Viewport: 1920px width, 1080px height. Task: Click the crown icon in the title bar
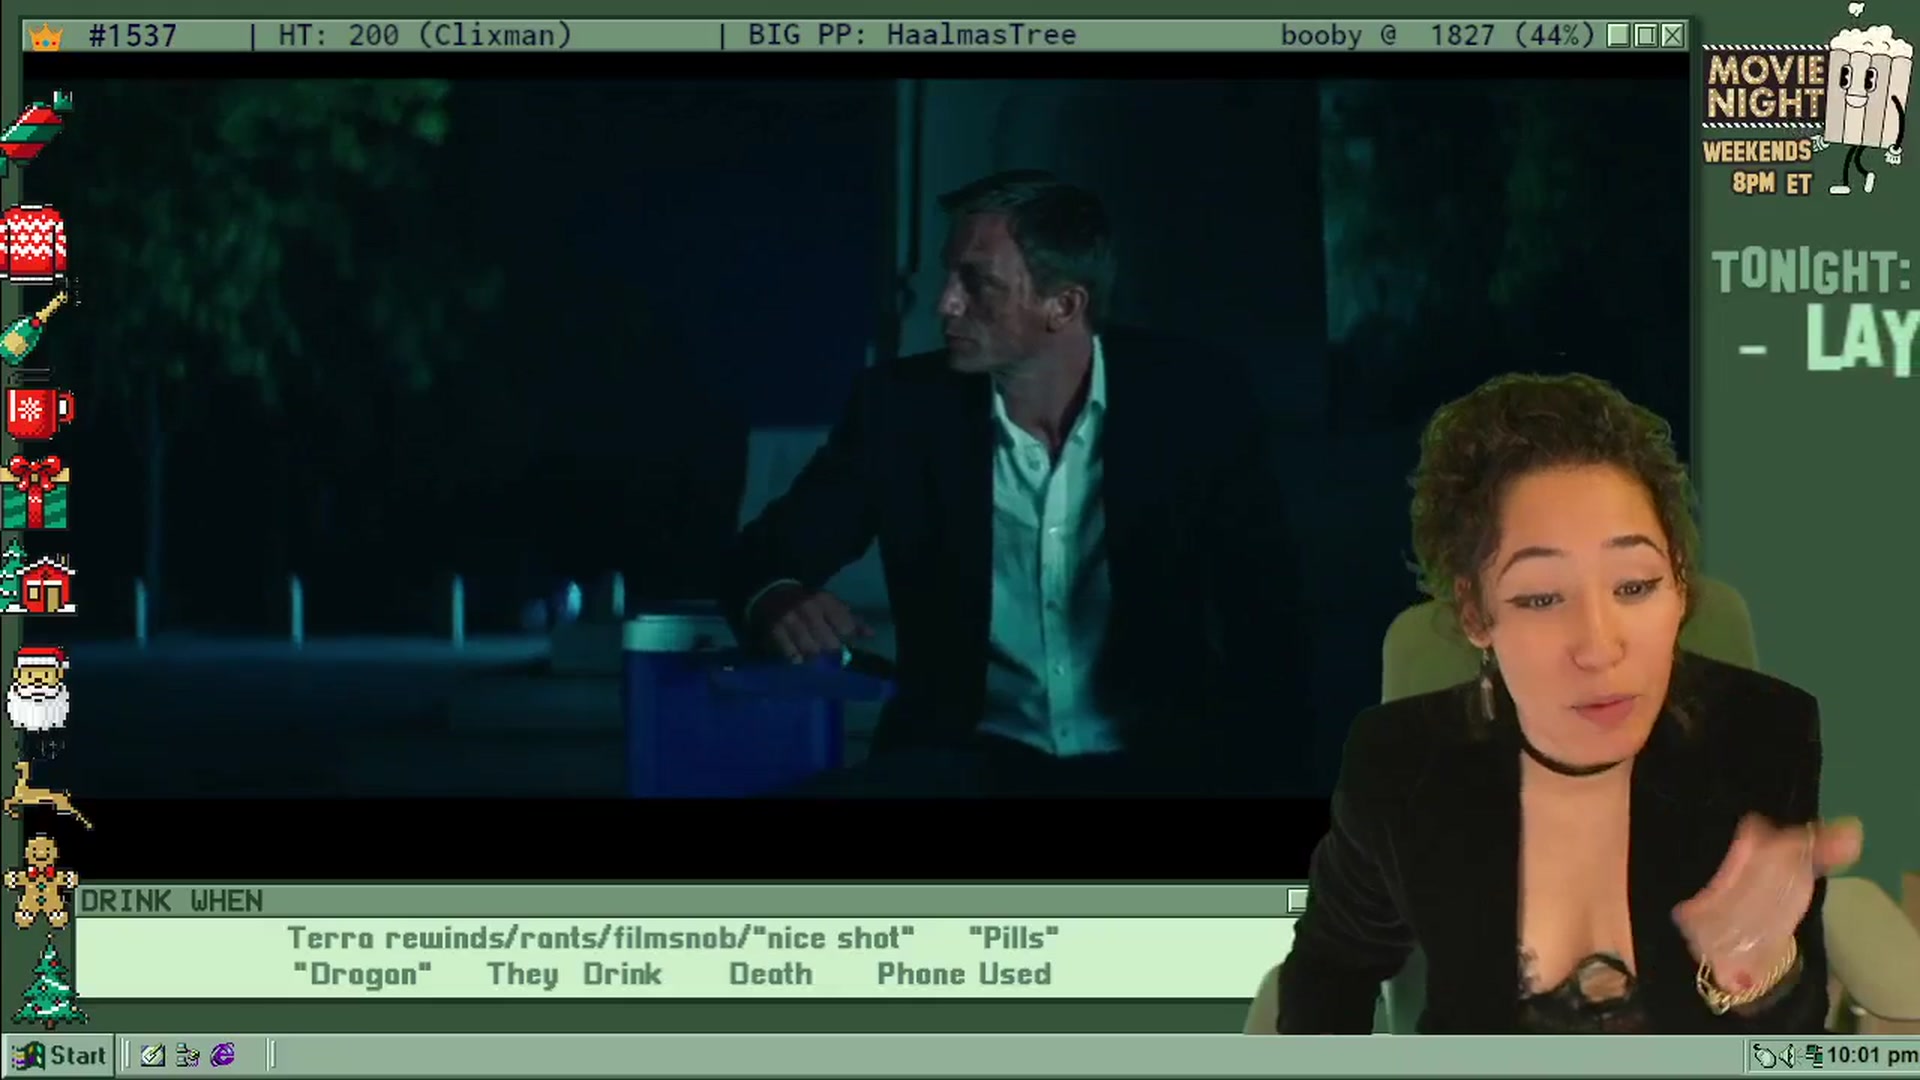pyautogui.click(x=46, y=36)
